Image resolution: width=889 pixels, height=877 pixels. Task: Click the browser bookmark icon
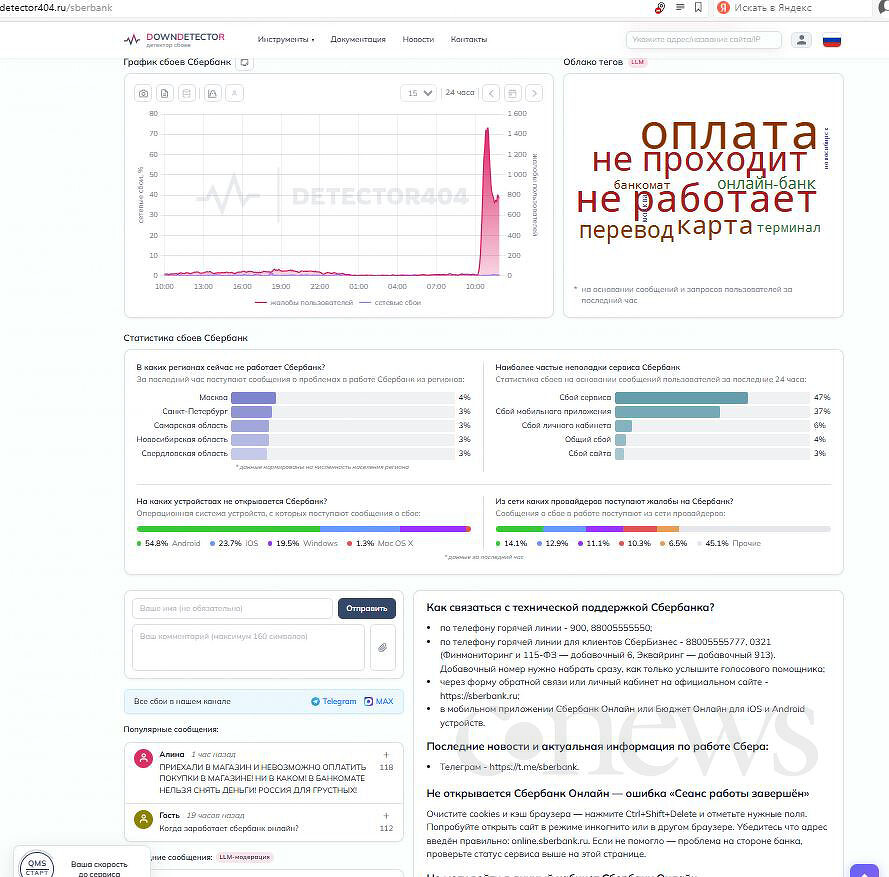coord(698,8)
